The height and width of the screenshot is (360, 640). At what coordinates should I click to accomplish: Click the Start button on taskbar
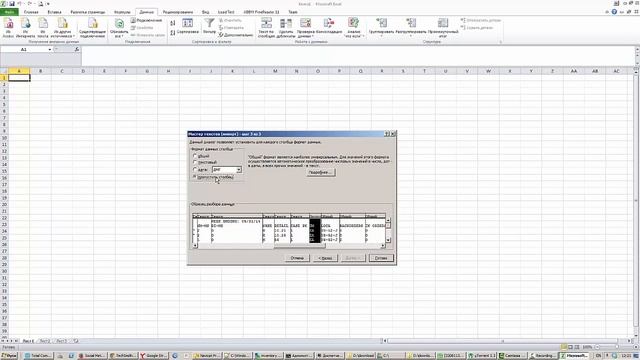coord(9,356)
